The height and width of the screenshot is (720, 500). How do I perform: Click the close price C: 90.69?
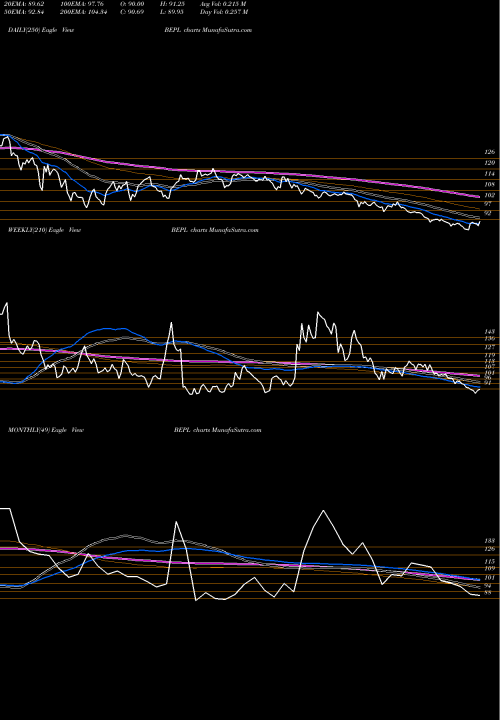134,12
